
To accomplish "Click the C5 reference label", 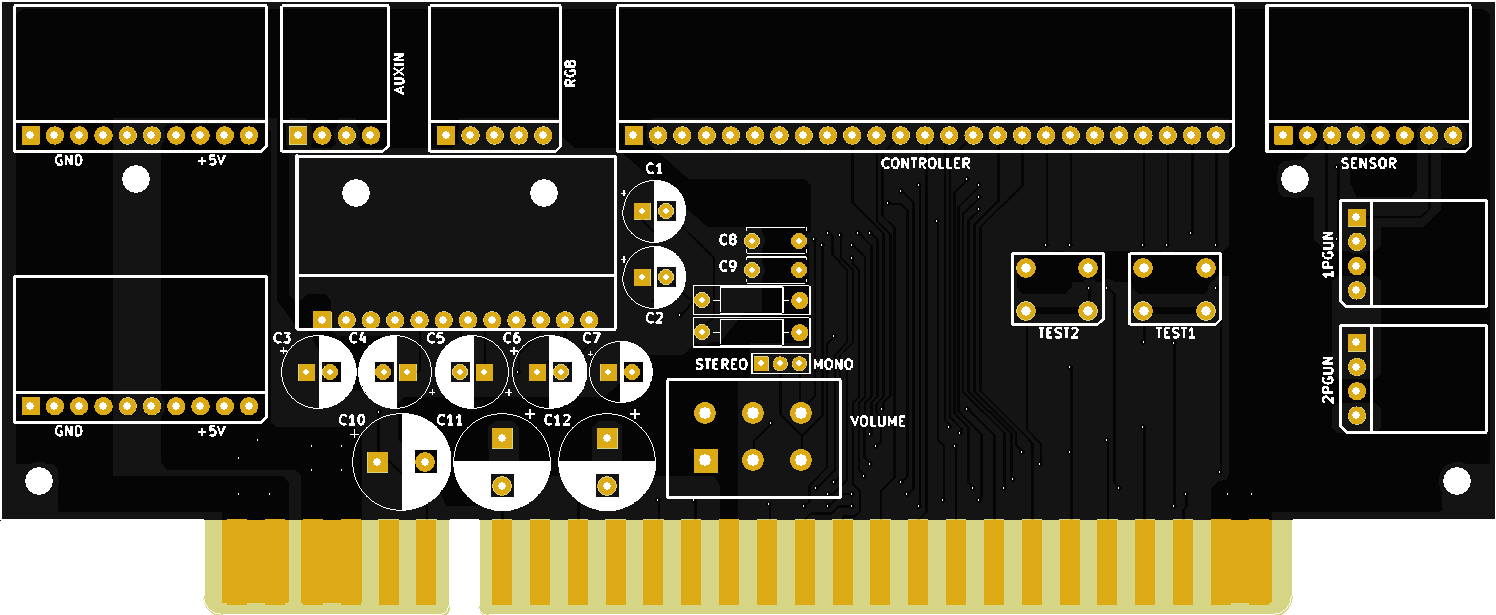I will [435, 338].
